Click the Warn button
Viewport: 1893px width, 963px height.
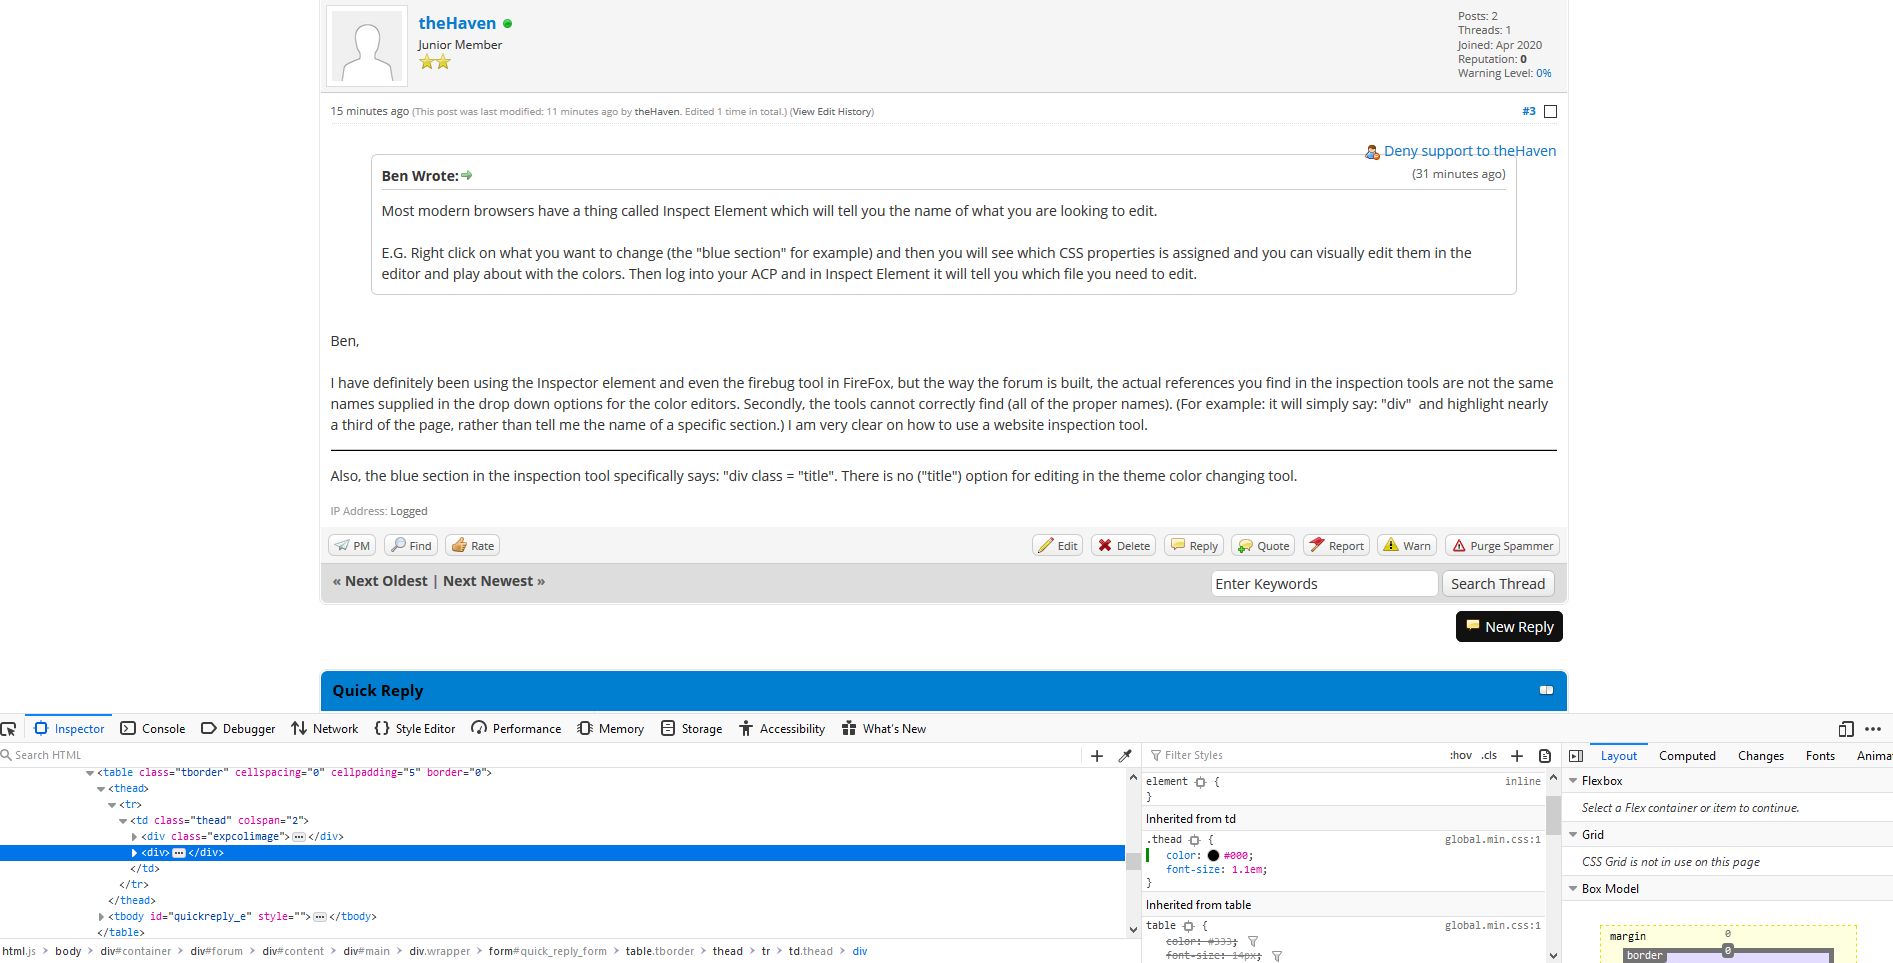[x=1407, y=546]
